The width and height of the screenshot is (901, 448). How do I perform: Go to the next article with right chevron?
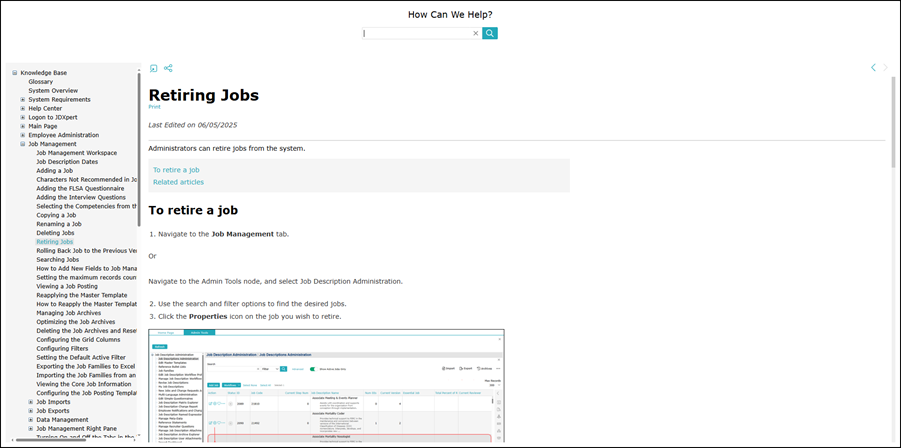tap(888, 68)
